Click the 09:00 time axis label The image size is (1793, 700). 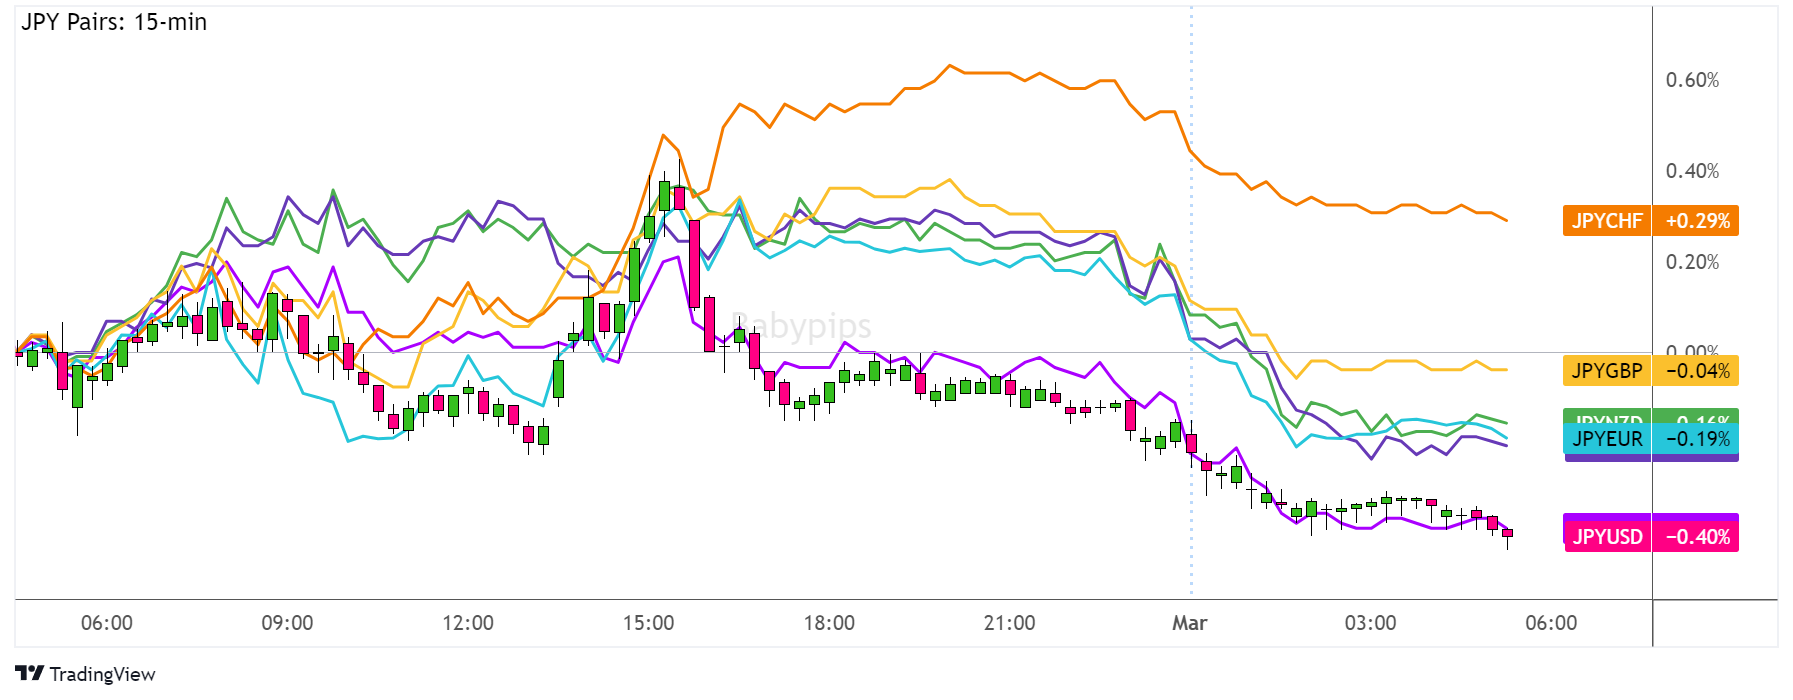[x=287, y=623]
